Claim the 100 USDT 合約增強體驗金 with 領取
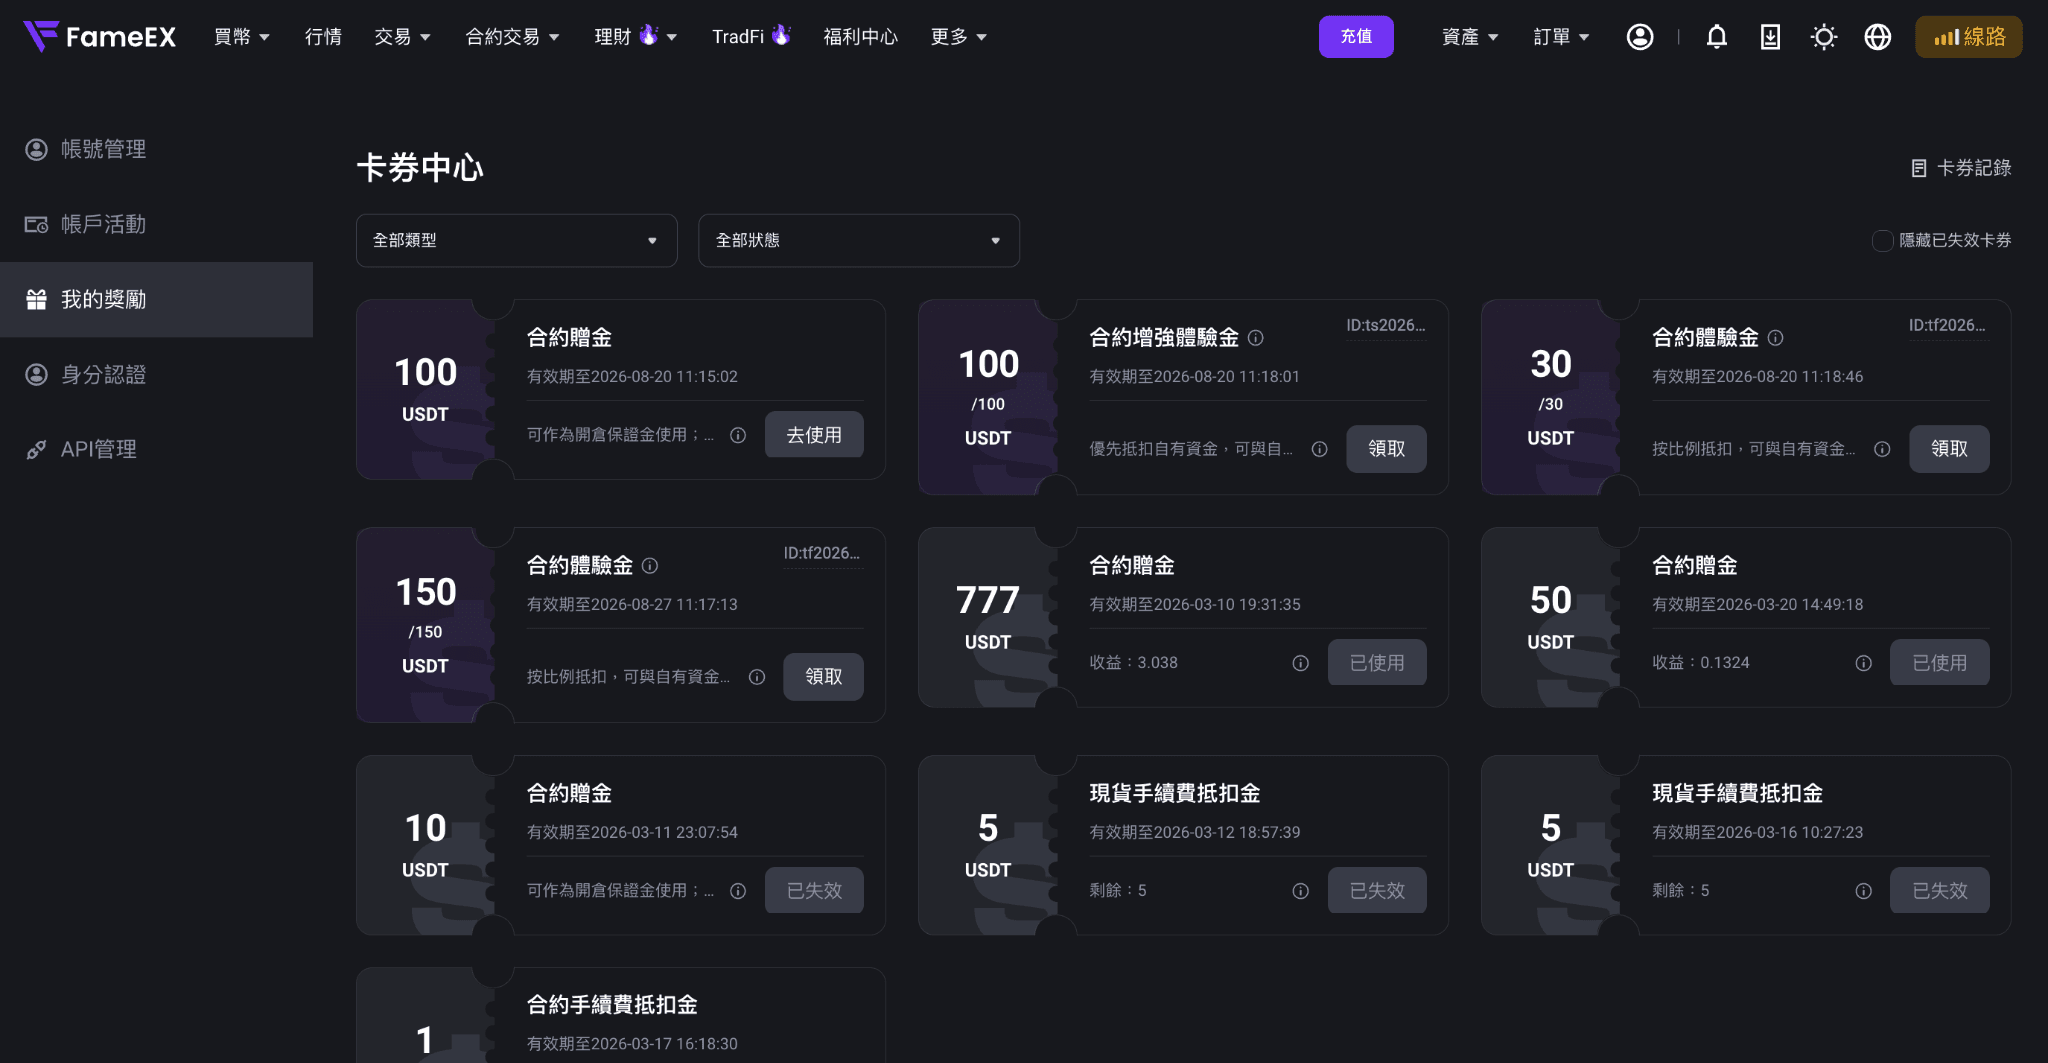2048x1063 pixels. pos(1386,449)
